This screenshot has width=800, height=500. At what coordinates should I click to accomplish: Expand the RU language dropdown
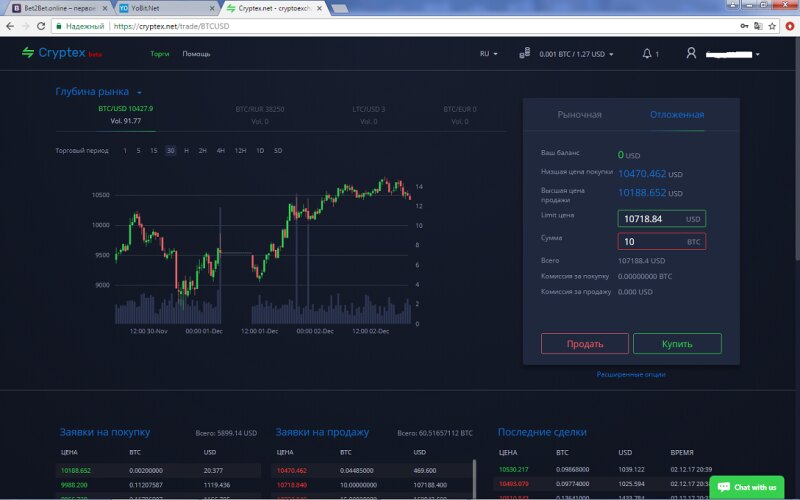point(489,54)
